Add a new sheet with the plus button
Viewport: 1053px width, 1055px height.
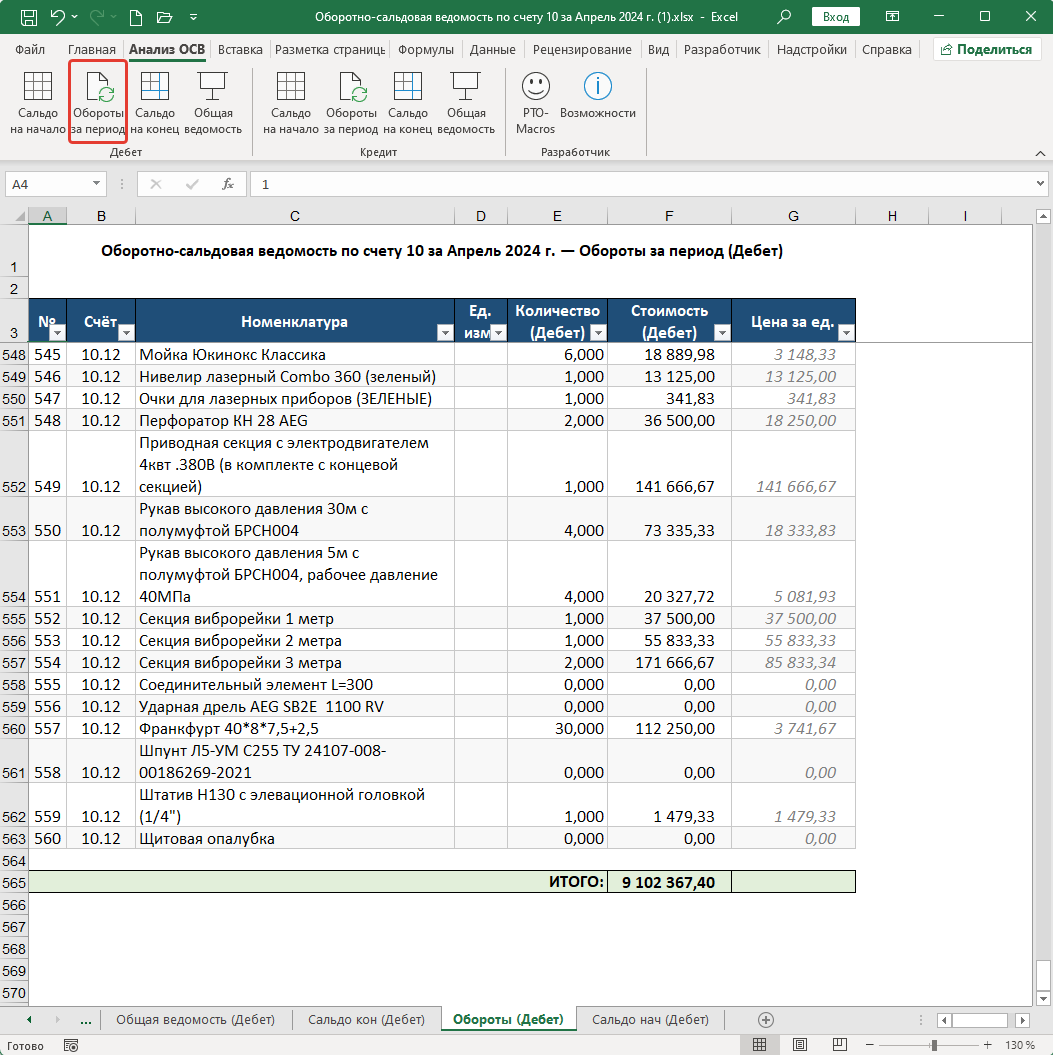[x=766, y=1020]
